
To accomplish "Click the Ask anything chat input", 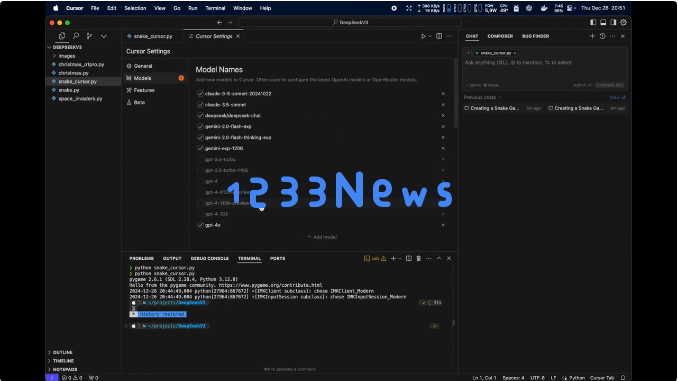I will (x=544, y=63).
